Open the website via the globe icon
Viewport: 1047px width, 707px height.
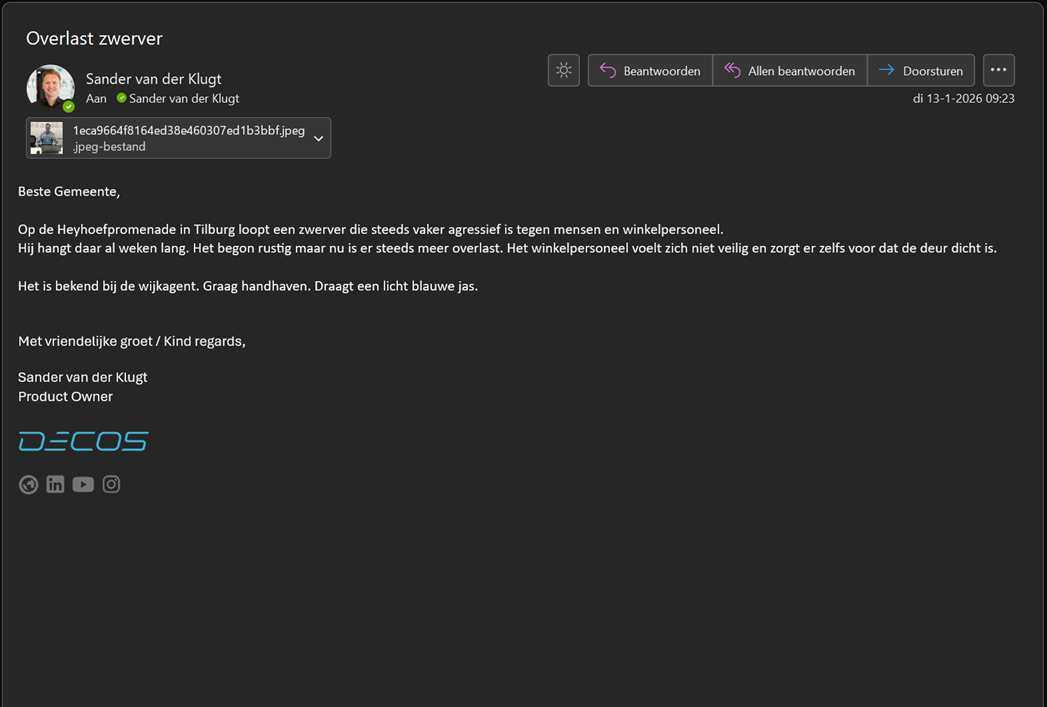tap(28, 484)
